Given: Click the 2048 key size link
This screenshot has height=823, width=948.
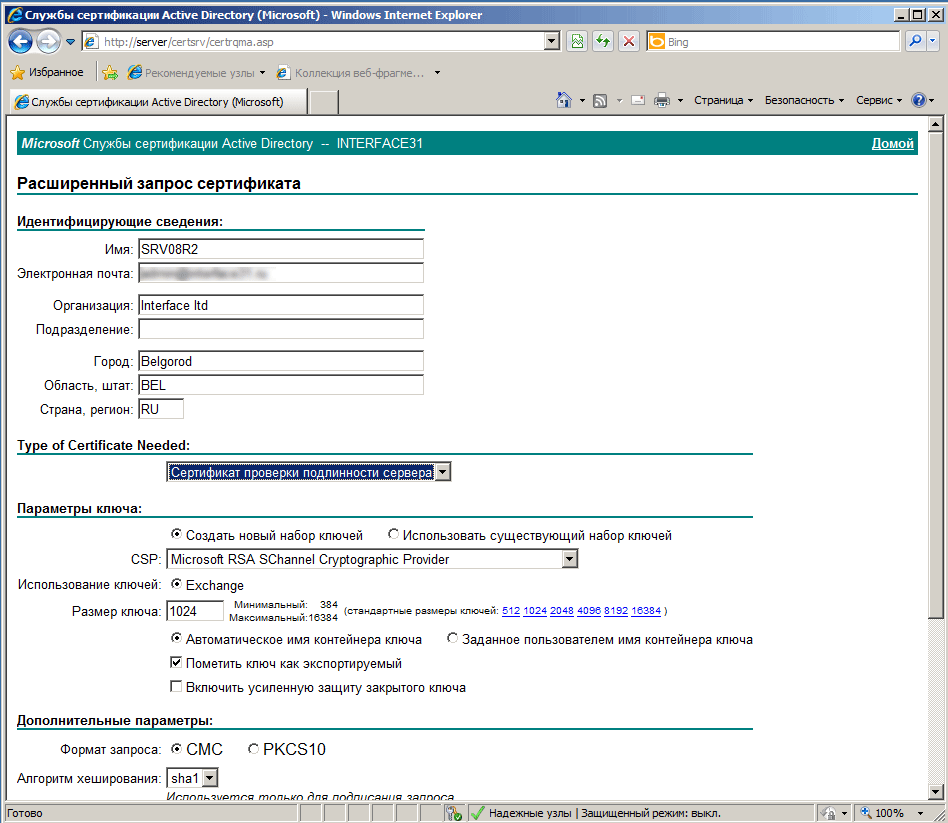Looking at the screenshot, I should coord(562,611).
